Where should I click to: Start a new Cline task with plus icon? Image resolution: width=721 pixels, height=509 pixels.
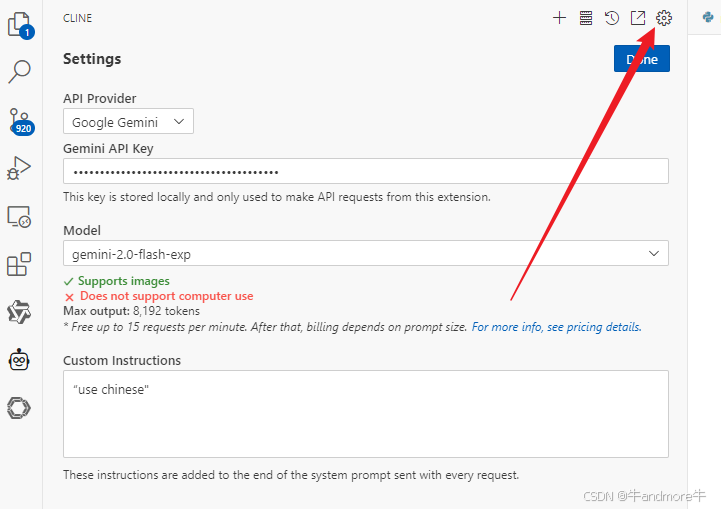click(x=559, y=18)
